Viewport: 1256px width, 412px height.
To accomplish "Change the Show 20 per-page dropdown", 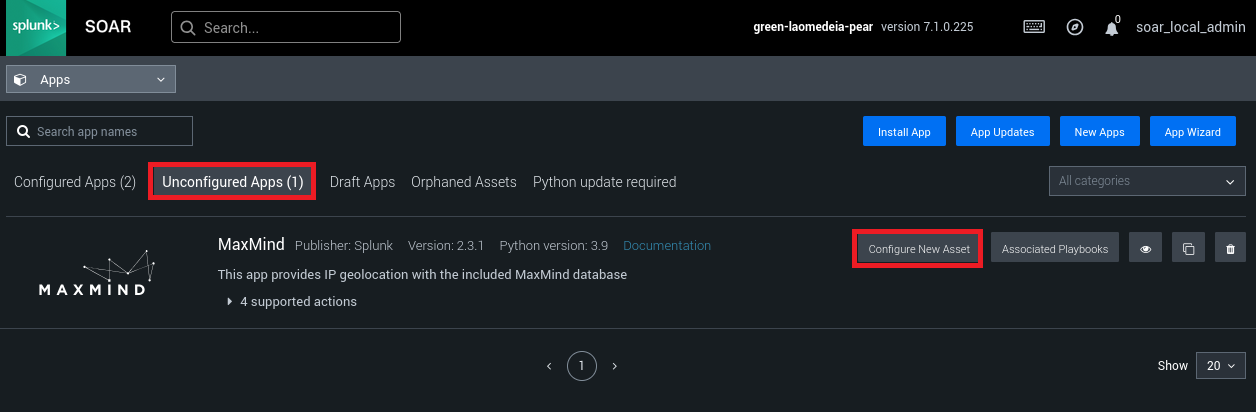I will pyautogui.click(x=1220, y=366).
